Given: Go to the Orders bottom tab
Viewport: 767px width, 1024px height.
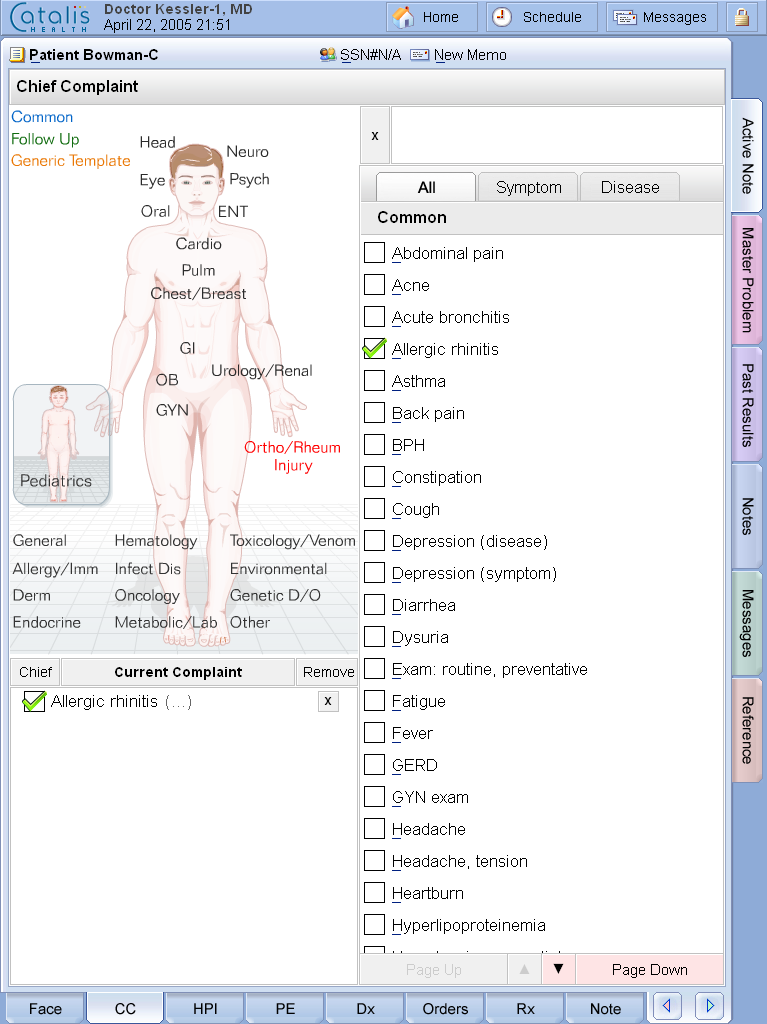Looking at the screenshot, I should tap(445, 1008).
